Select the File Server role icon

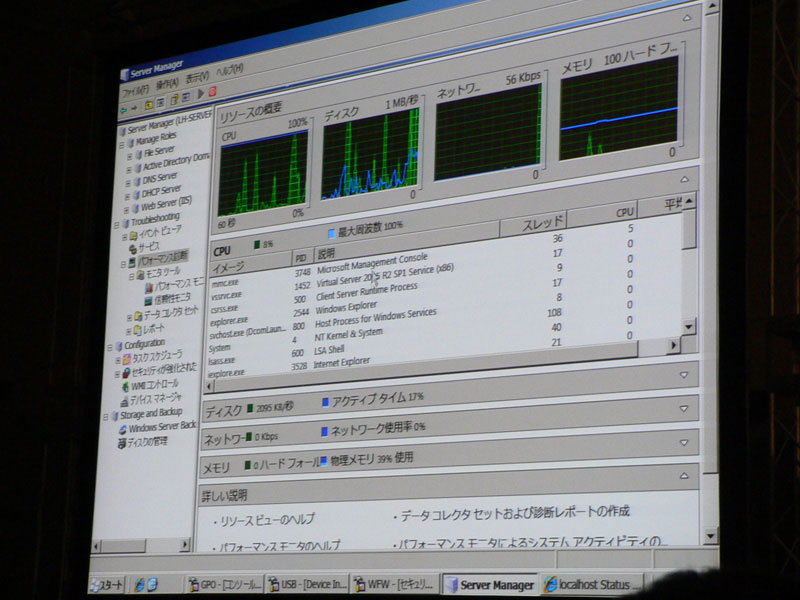(x=138, y=154)
